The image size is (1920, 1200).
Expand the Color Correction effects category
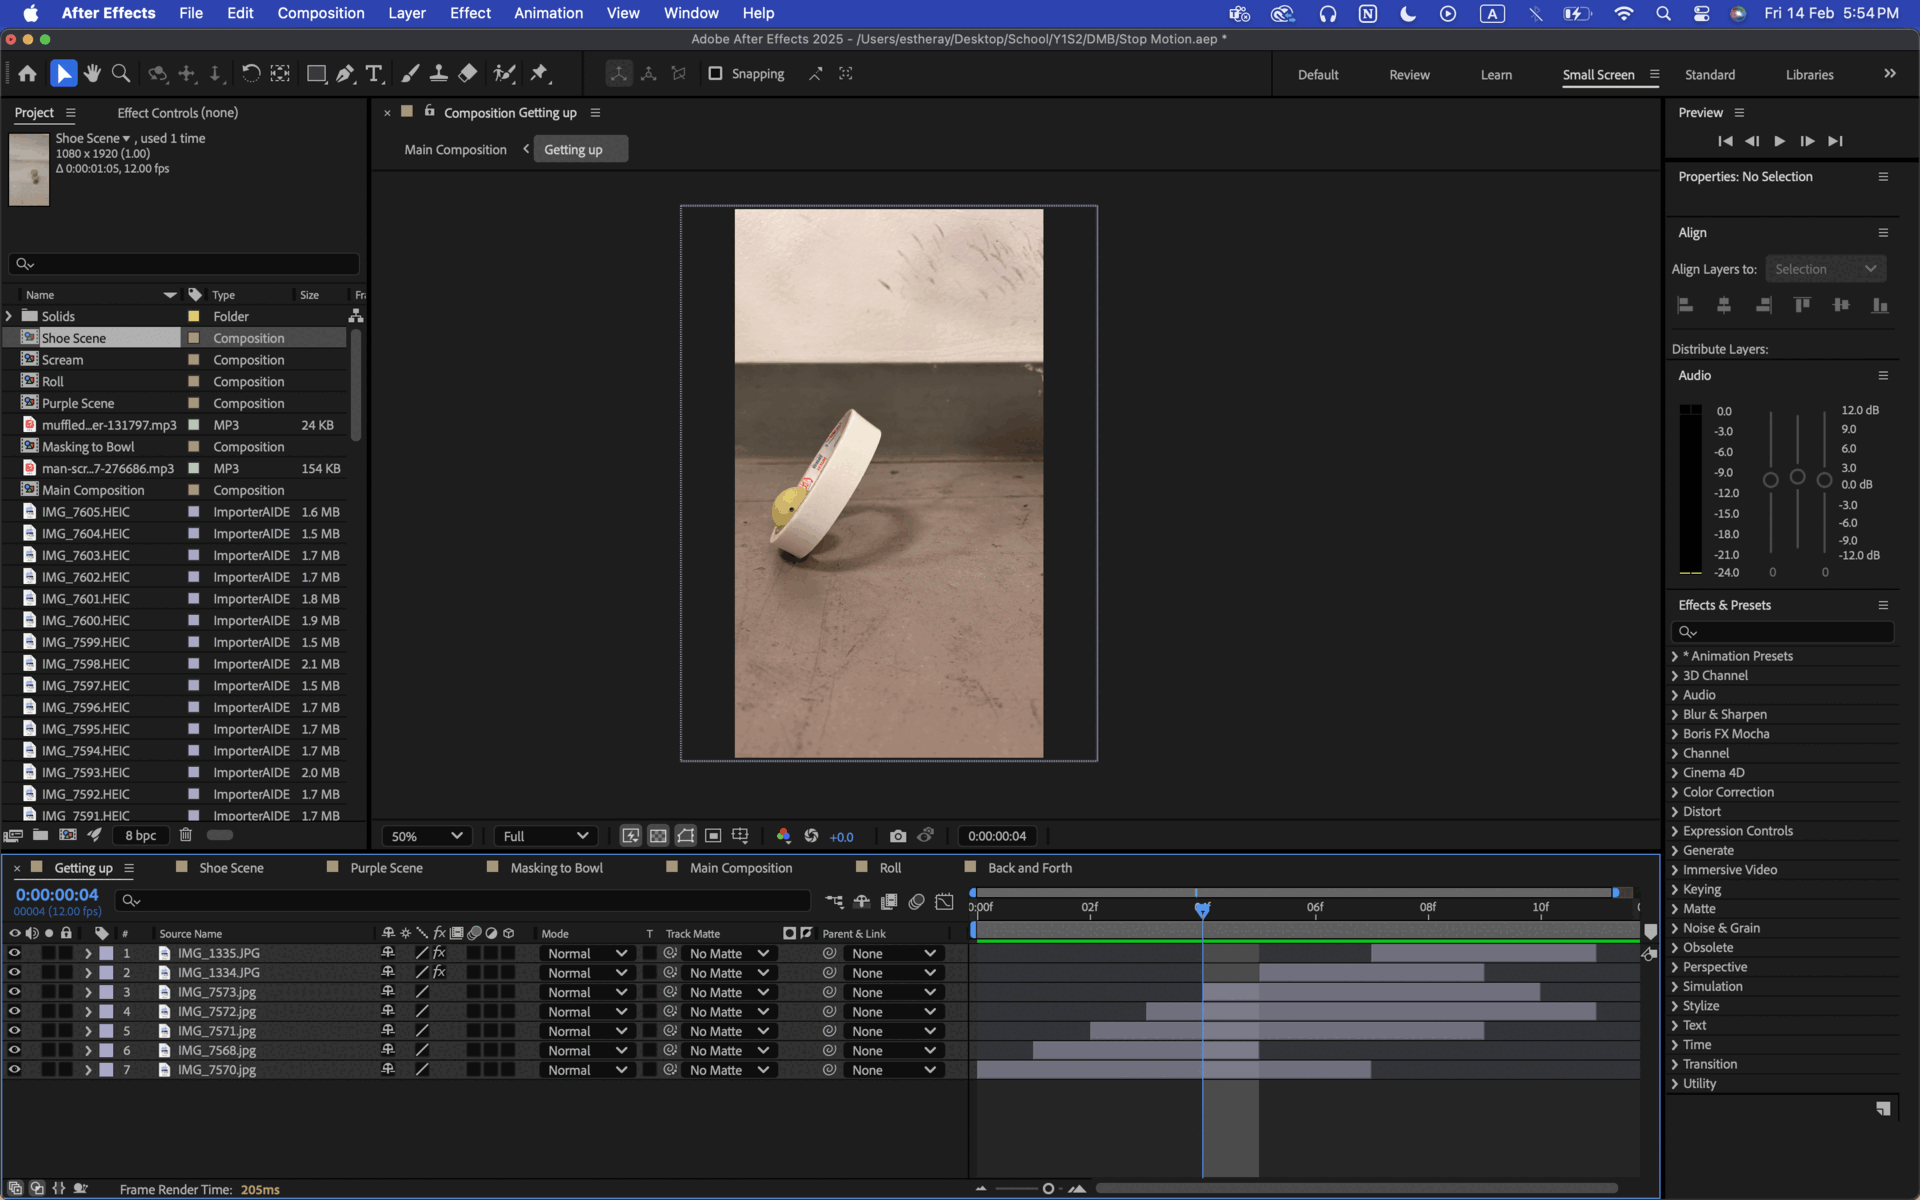click(1674, 792)
